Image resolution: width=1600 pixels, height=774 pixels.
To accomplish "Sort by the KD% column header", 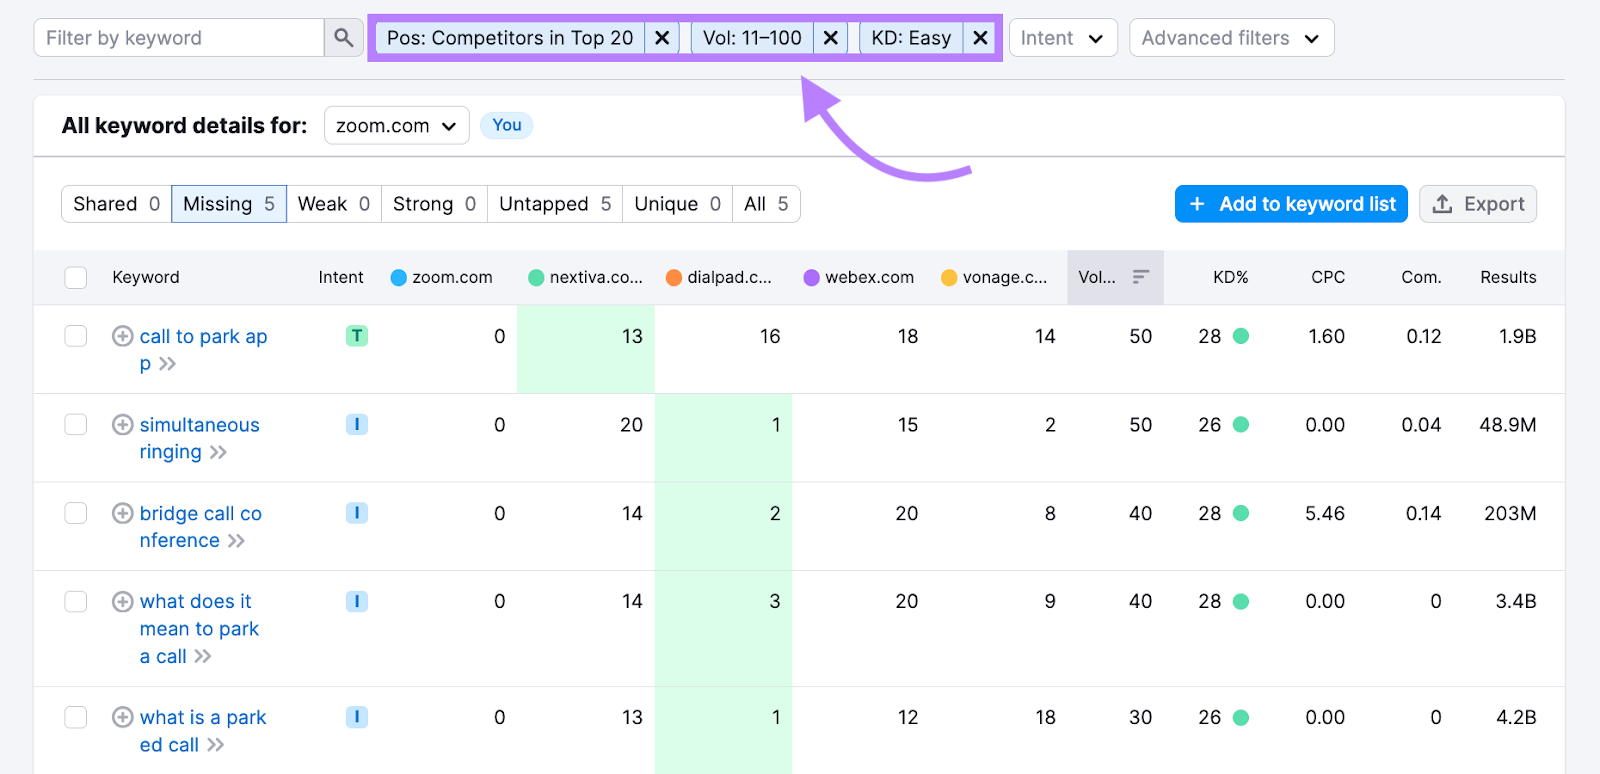I will [x=1230, y=277].
